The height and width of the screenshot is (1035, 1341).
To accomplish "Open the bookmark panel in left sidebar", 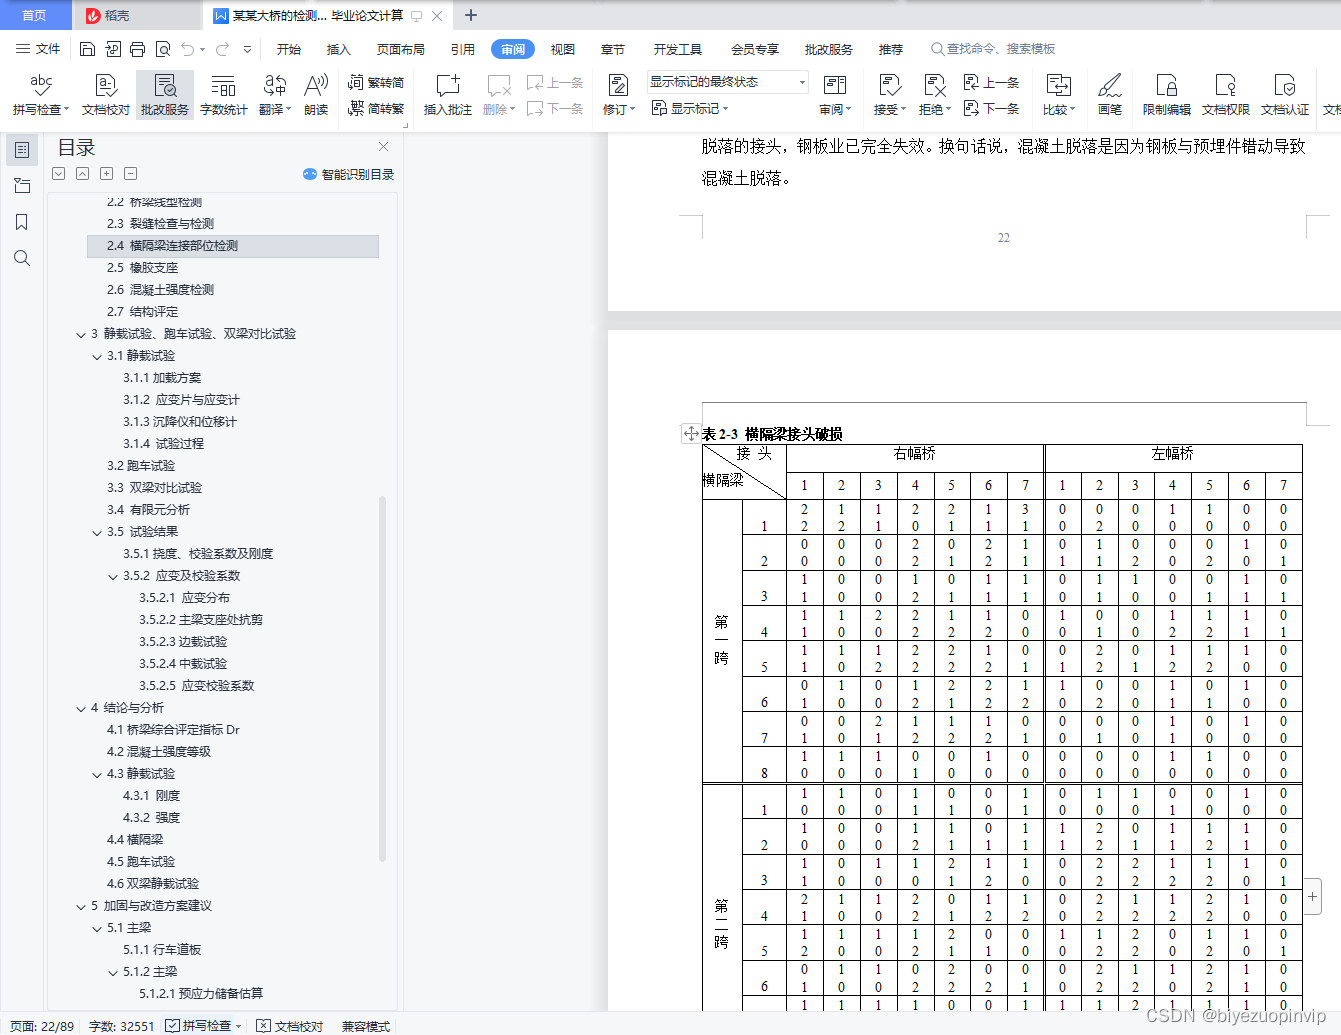I will 22,222.
